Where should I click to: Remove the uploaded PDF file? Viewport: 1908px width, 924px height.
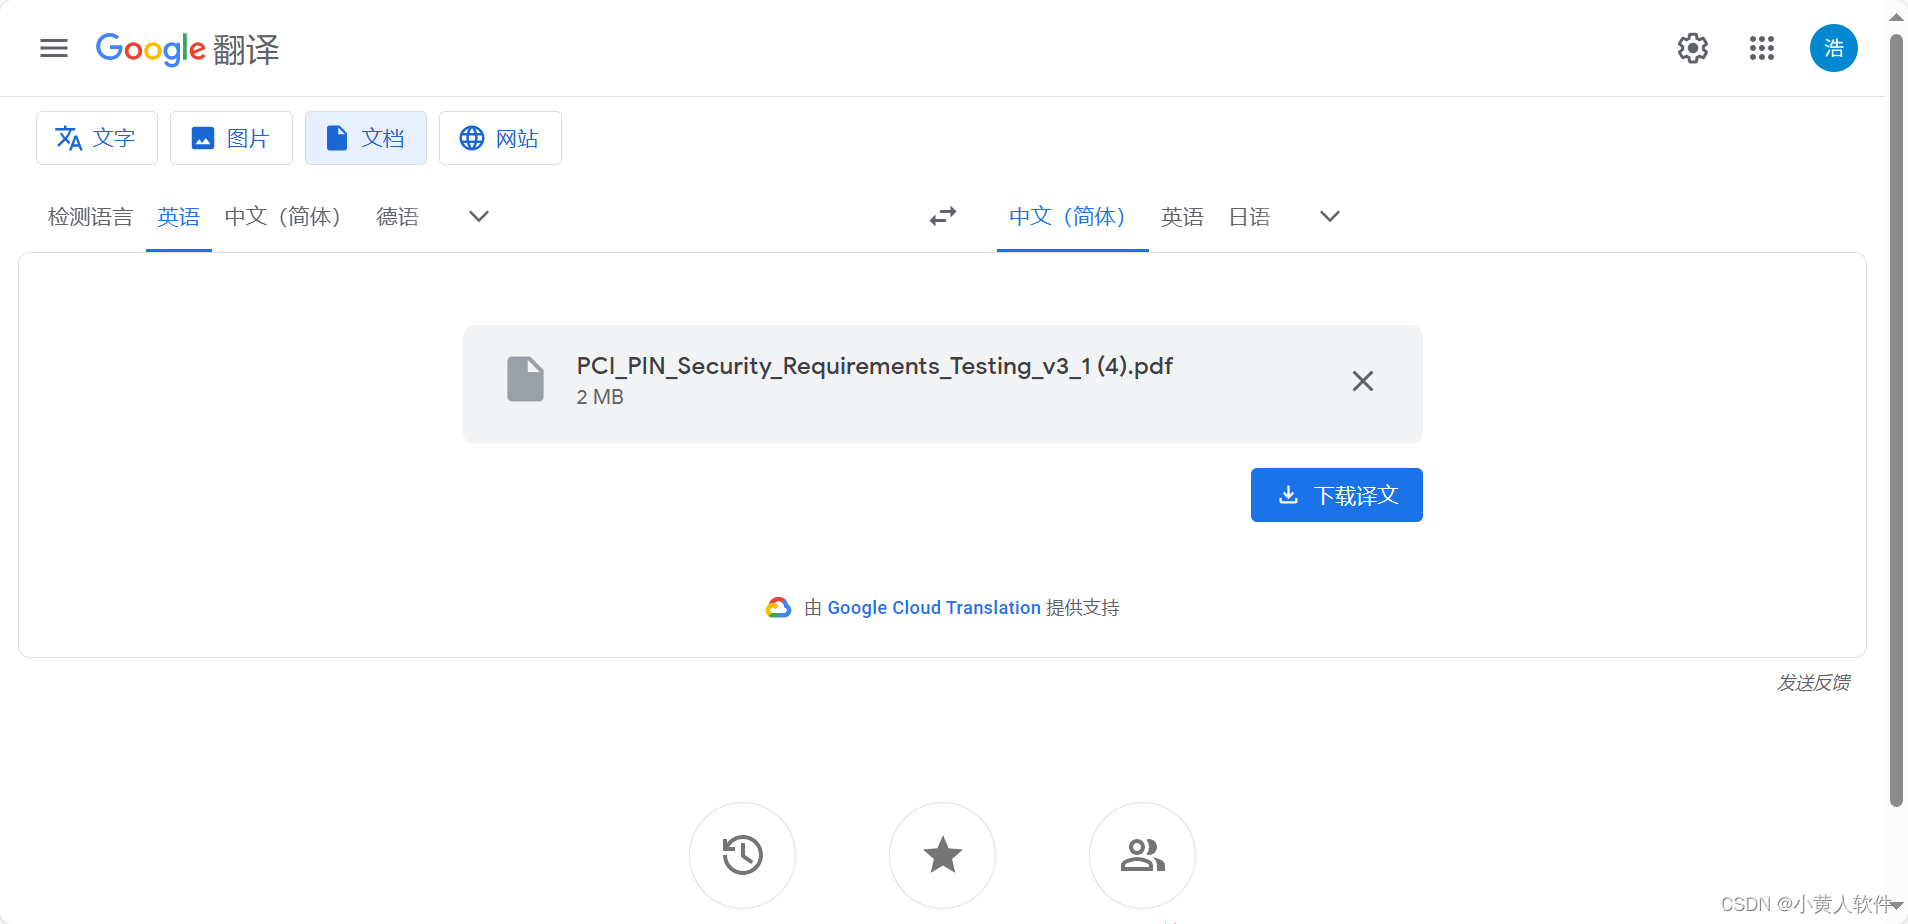click(x=1363, y=381)
